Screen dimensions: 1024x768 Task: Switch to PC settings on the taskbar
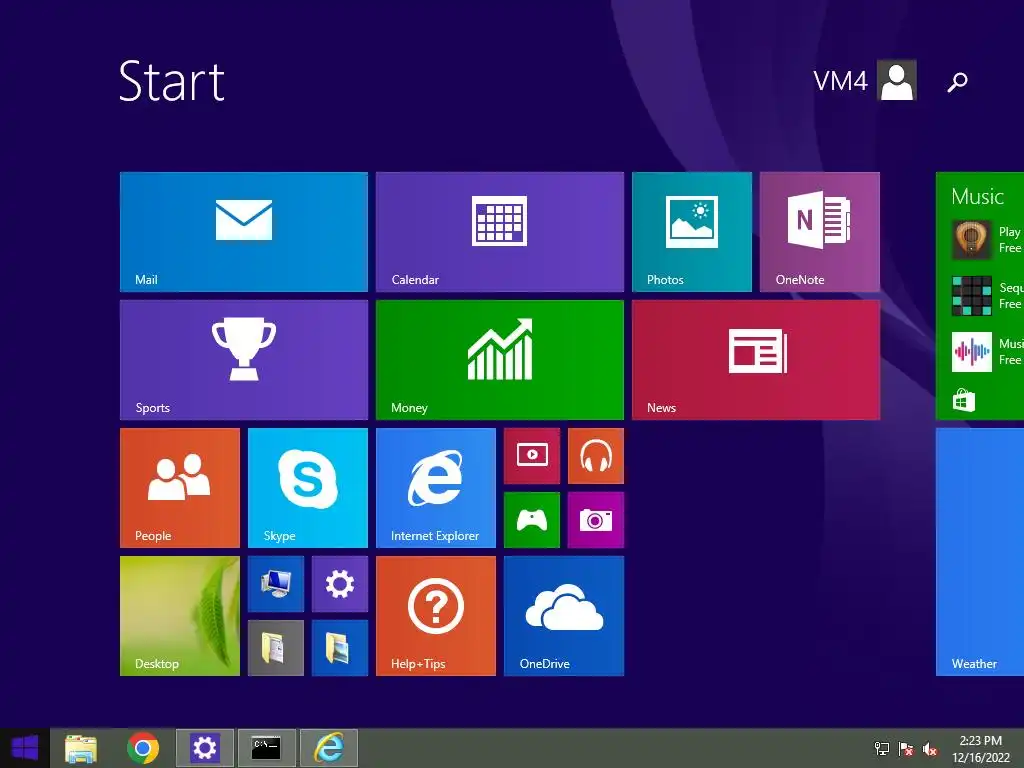tap(204, 748)
